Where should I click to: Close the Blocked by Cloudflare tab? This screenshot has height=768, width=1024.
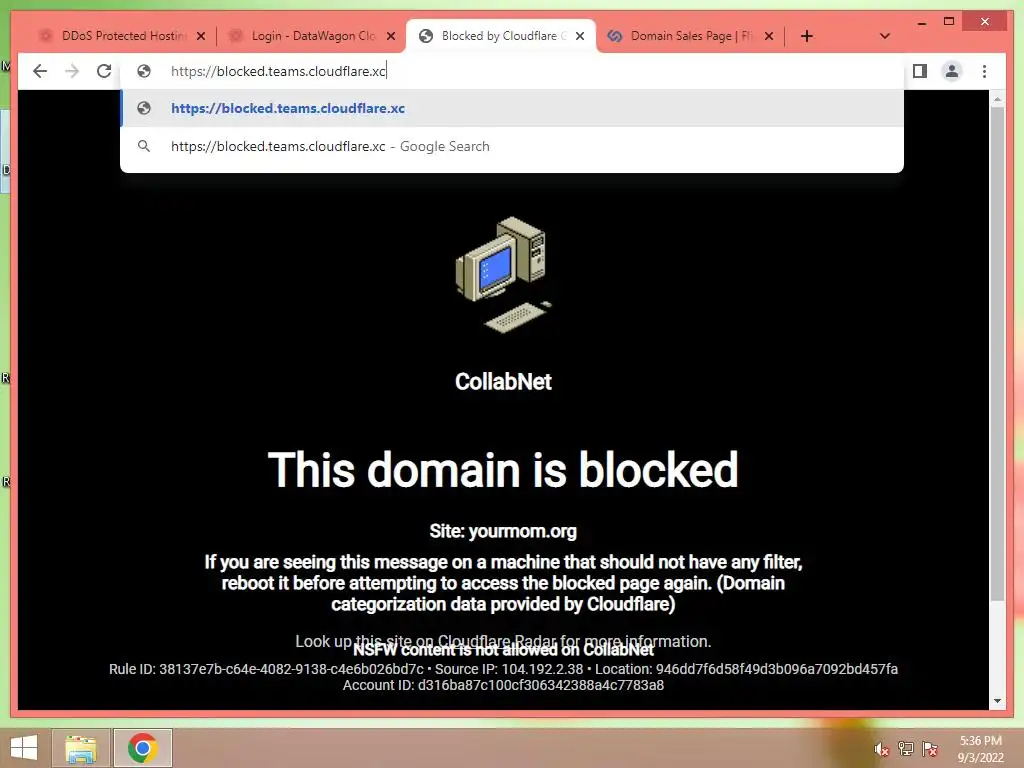580,36
